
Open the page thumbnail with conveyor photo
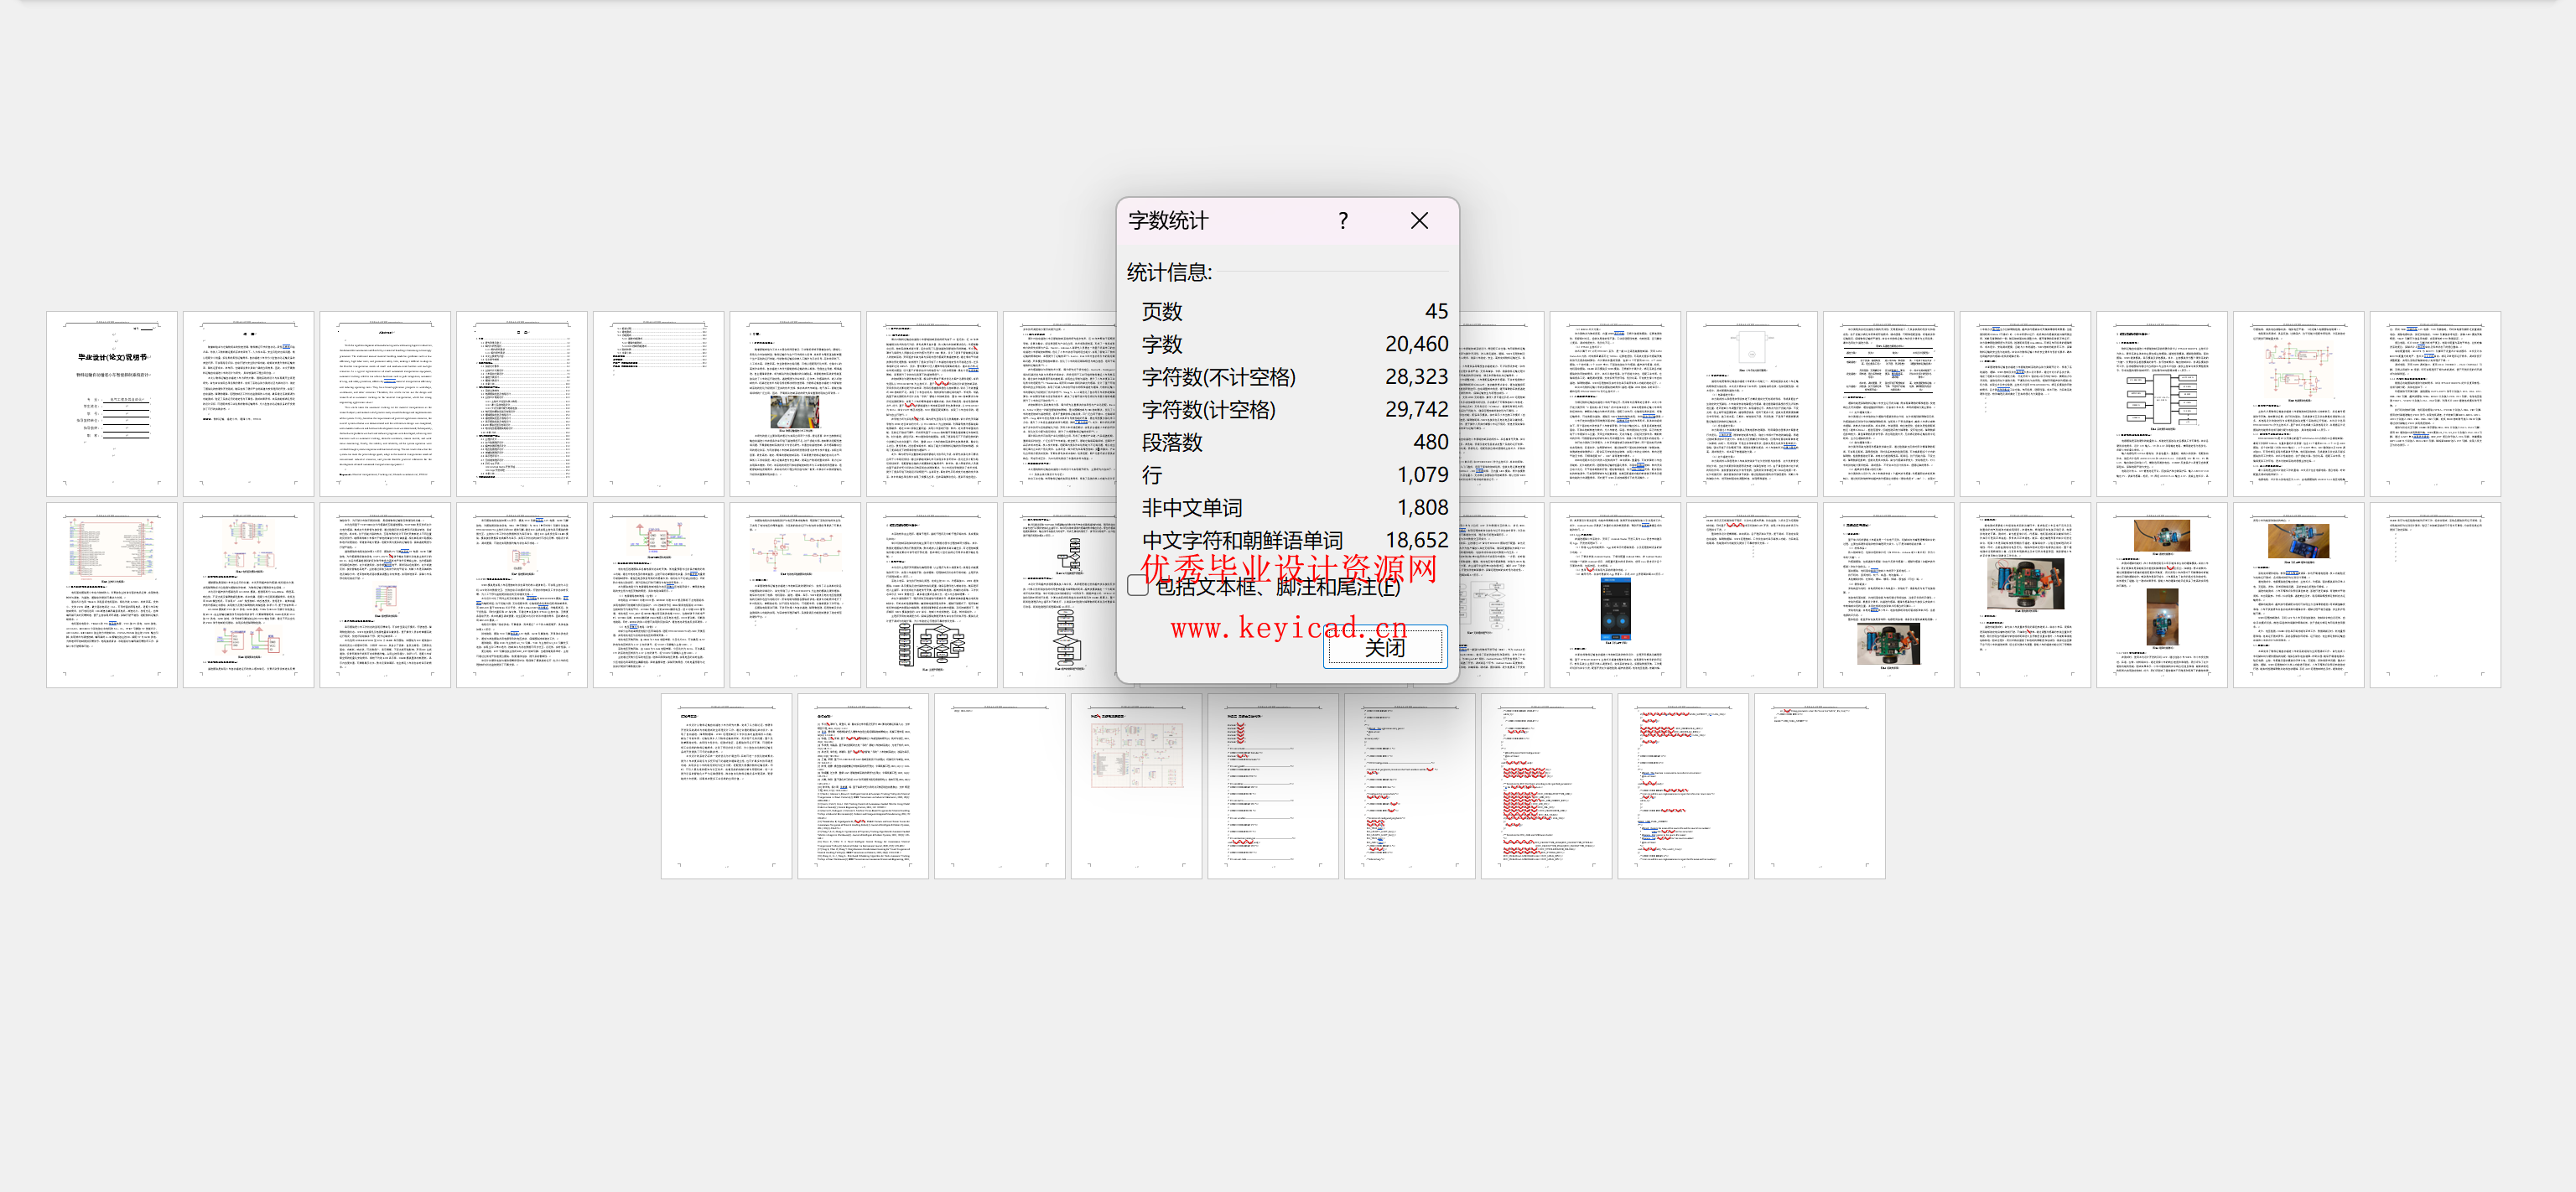[x=795, y=404]
